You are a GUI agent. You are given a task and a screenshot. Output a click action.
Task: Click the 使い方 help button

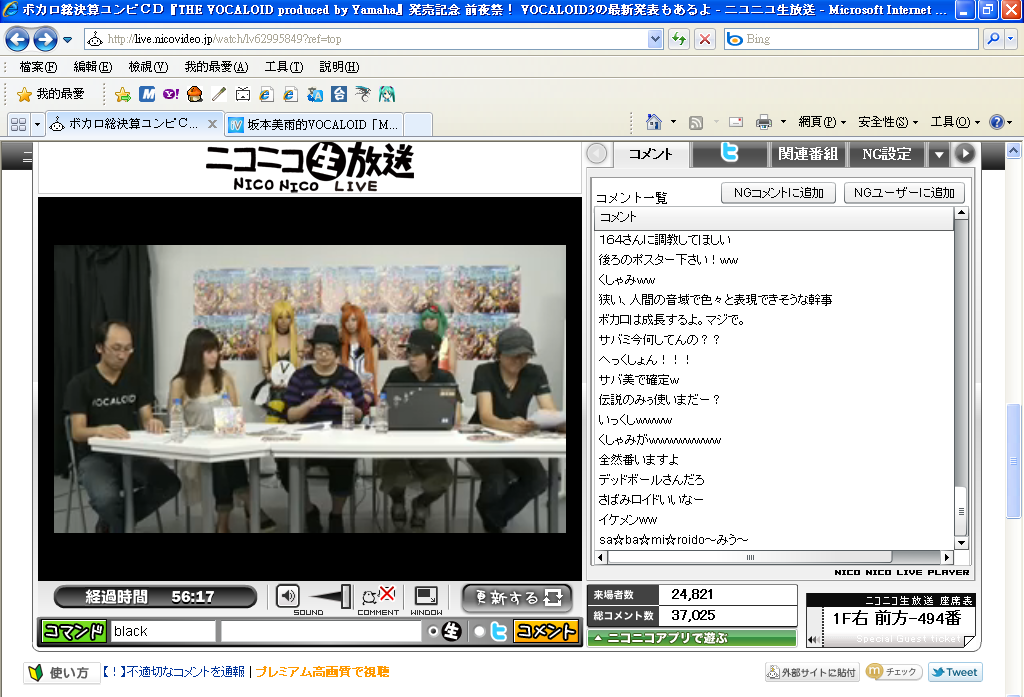61,672
